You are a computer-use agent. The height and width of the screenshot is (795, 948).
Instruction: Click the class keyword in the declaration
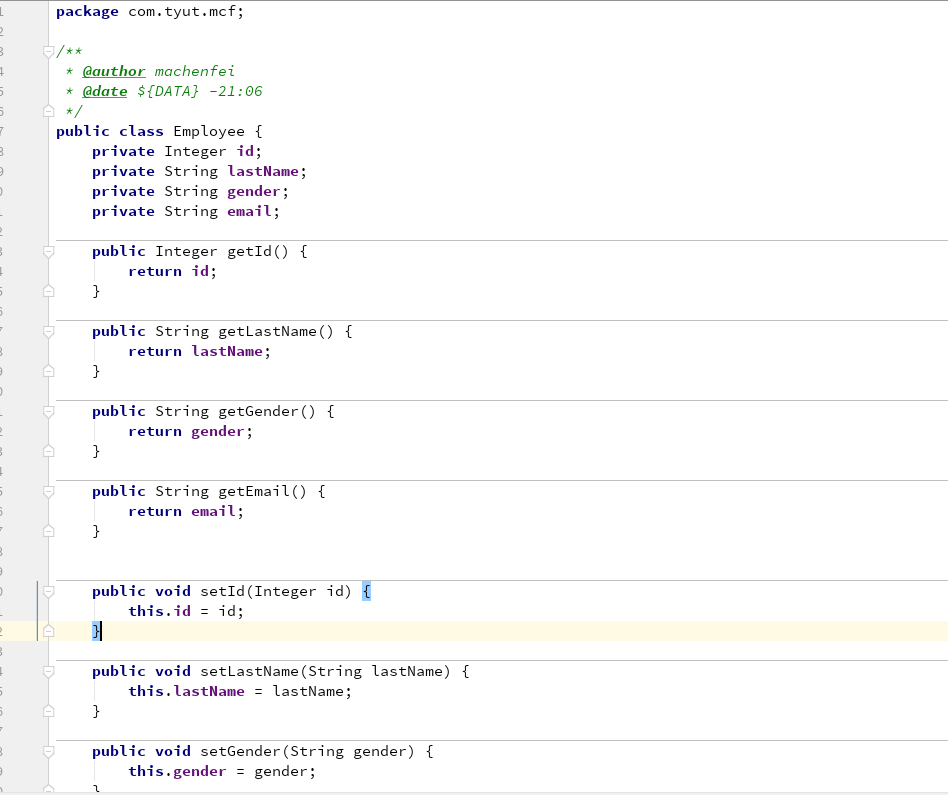tap(141, 131)
